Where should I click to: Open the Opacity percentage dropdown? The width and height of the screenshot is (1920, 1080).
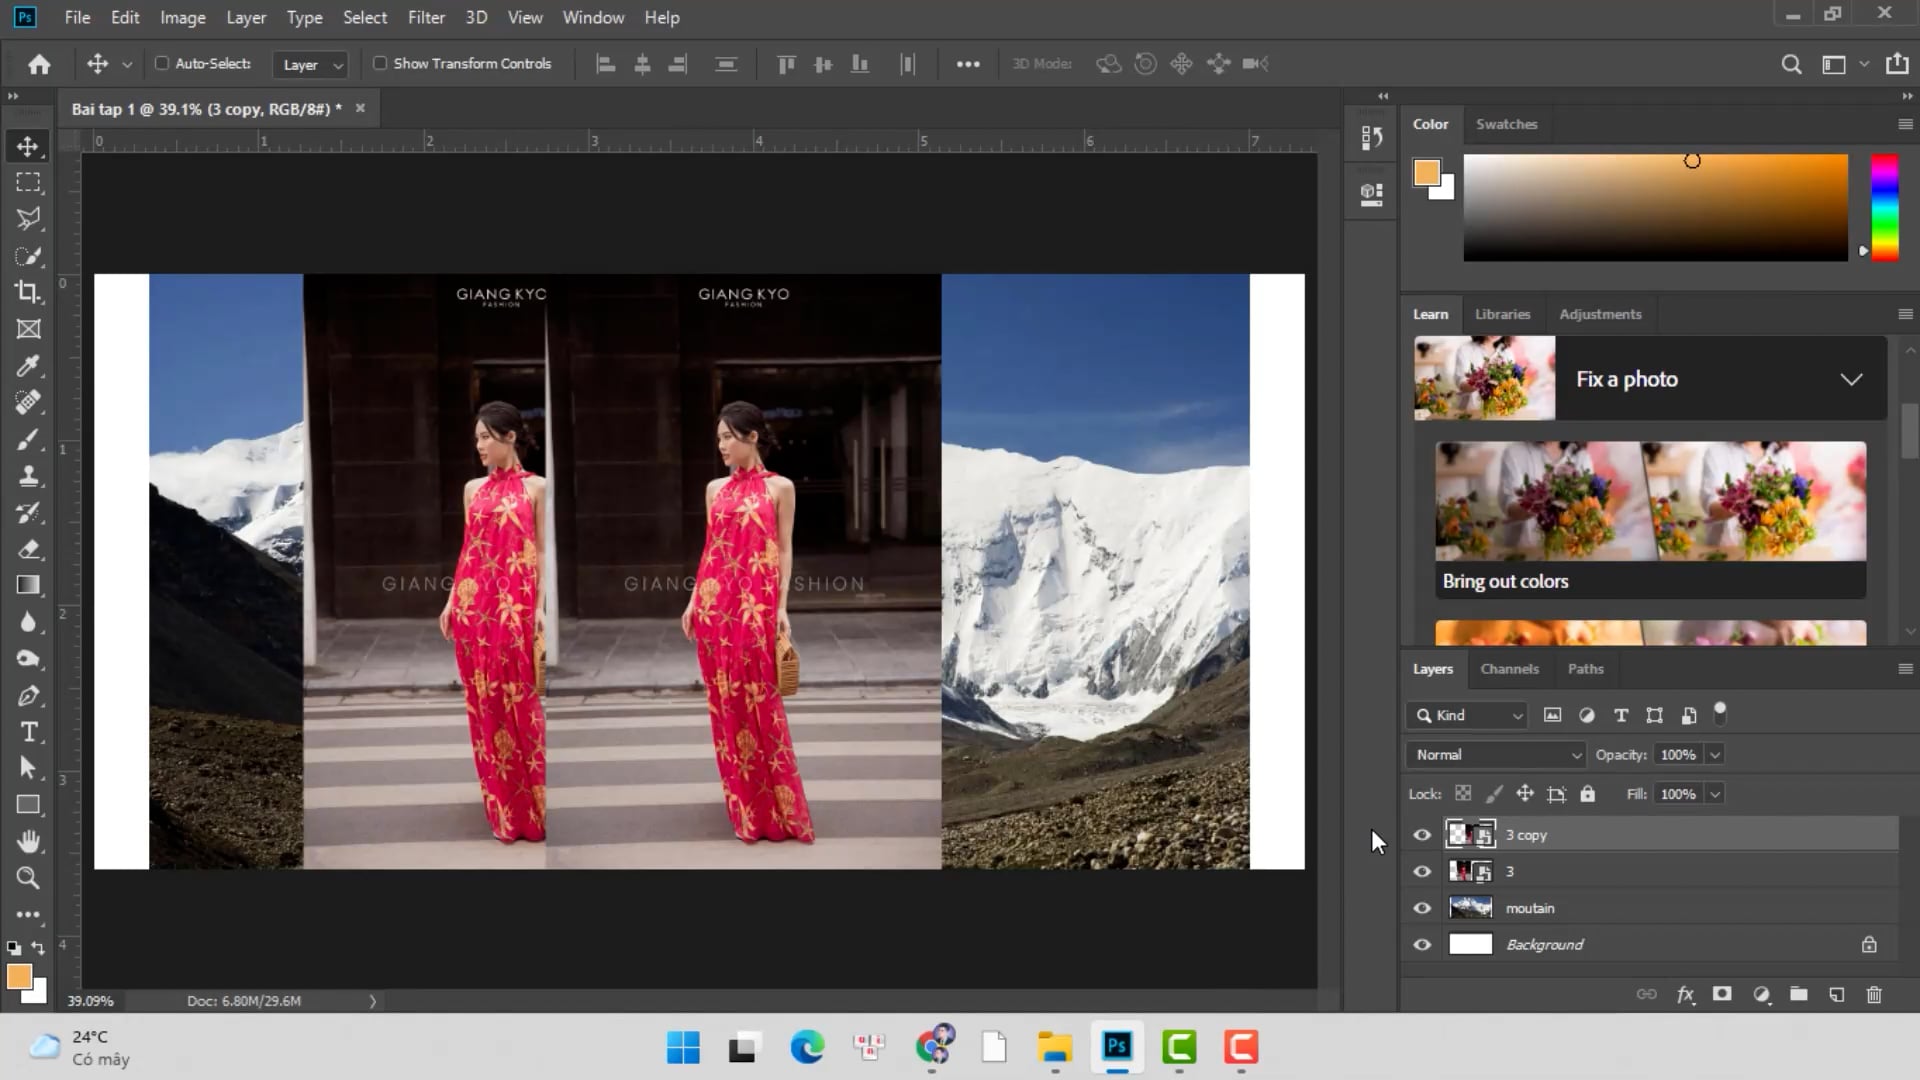1714,754
